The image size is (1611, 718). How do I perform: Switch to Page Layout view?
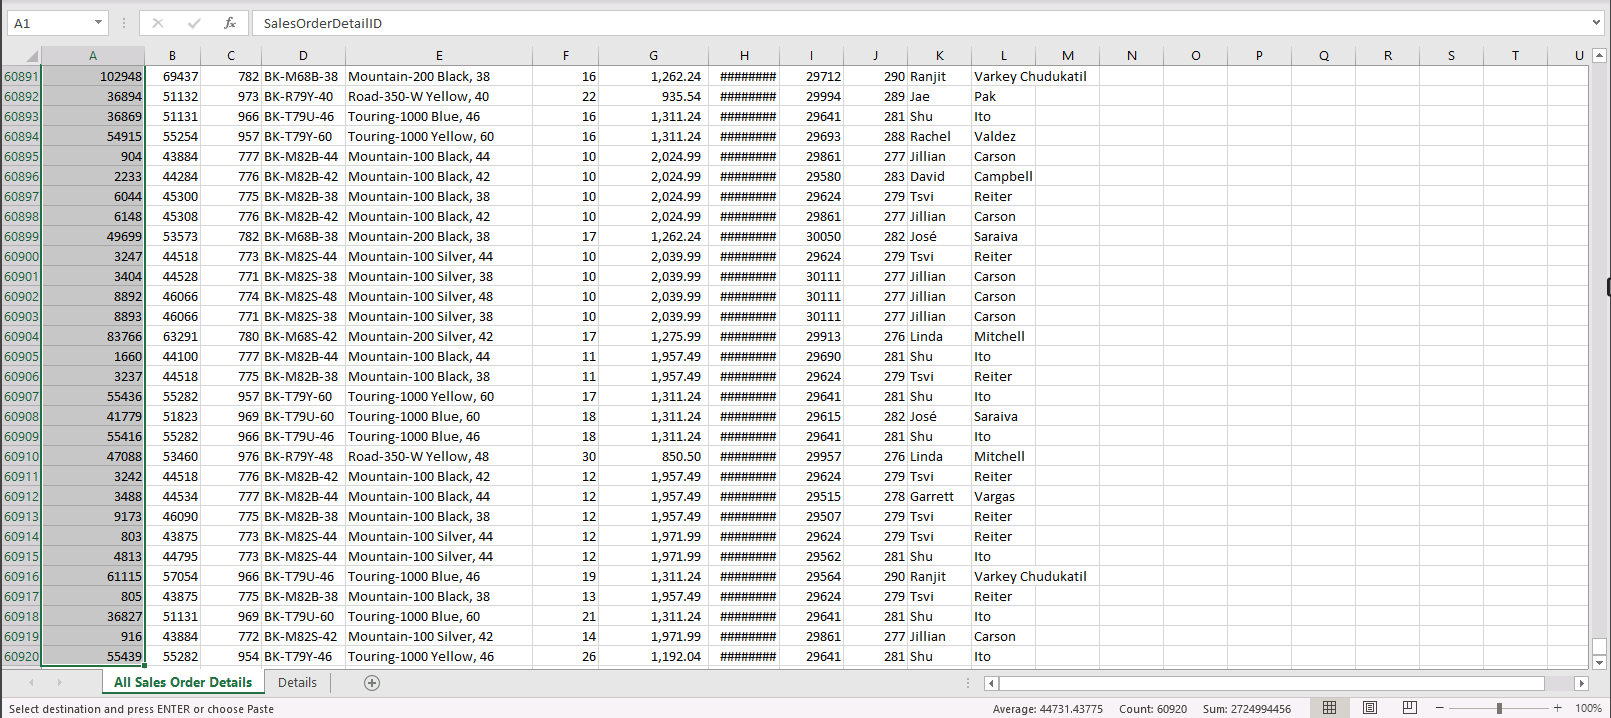point(1369,708)
